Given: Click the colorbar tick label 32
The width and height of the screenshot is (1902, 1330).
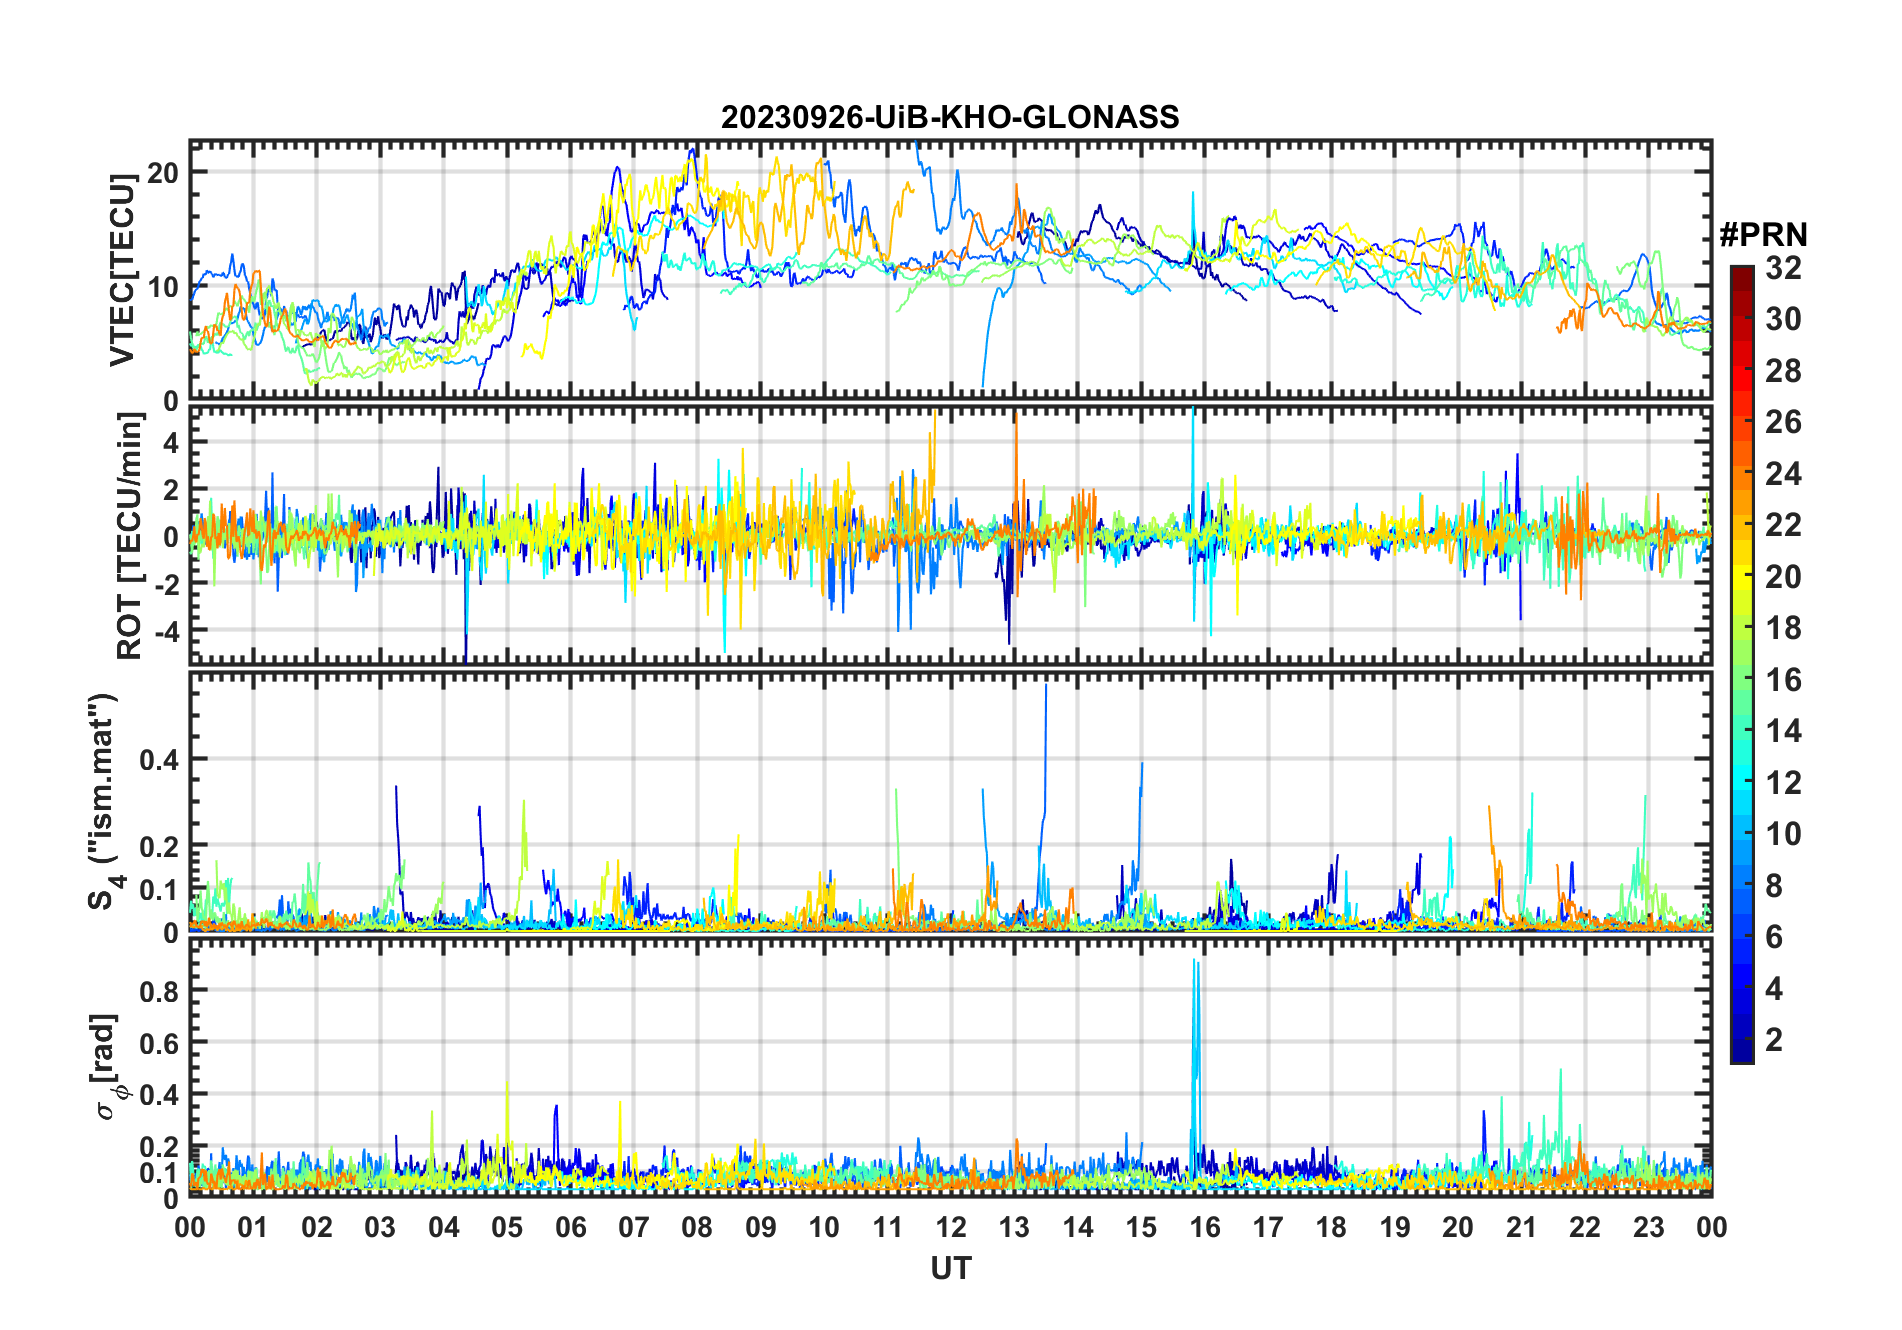Looking at the screenshot, I should point(1783,268).
